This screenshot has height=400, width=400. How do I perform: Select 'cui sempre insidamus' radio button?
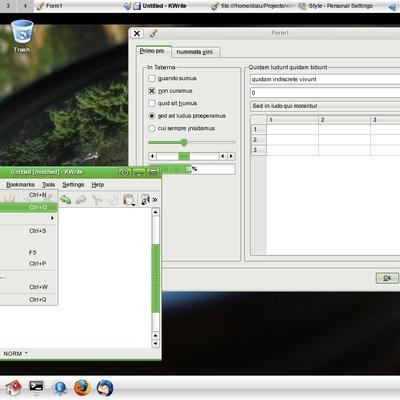point(152,128)
